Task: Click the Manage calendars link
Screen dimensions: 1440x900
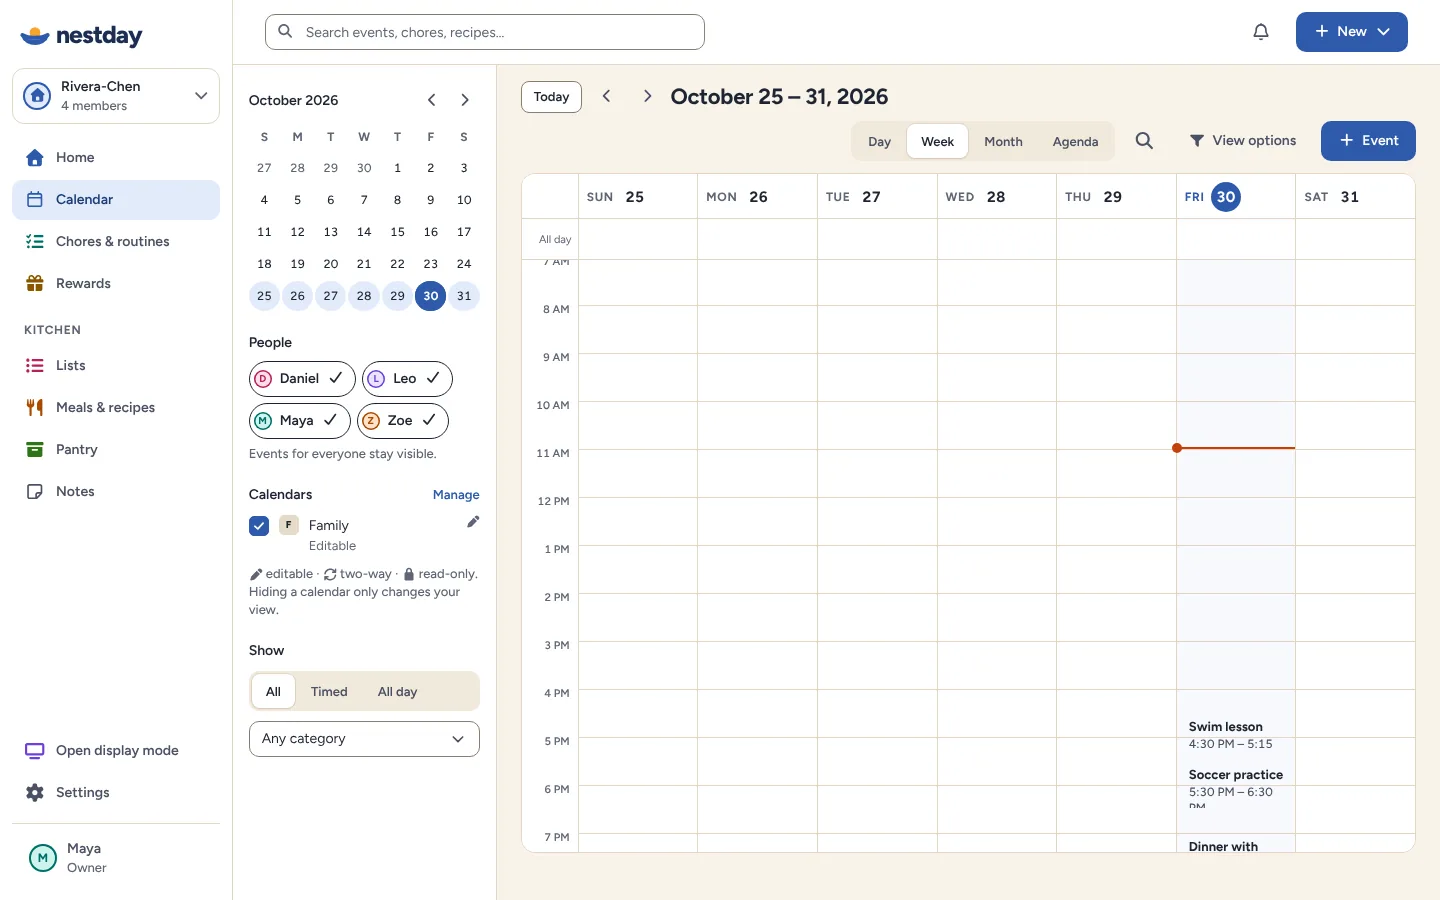Action: (456, 495)
